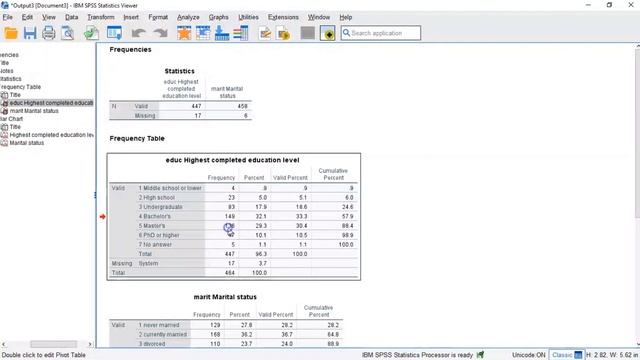Click in the Search application field
640x360 pixels.
click(381, 33)
